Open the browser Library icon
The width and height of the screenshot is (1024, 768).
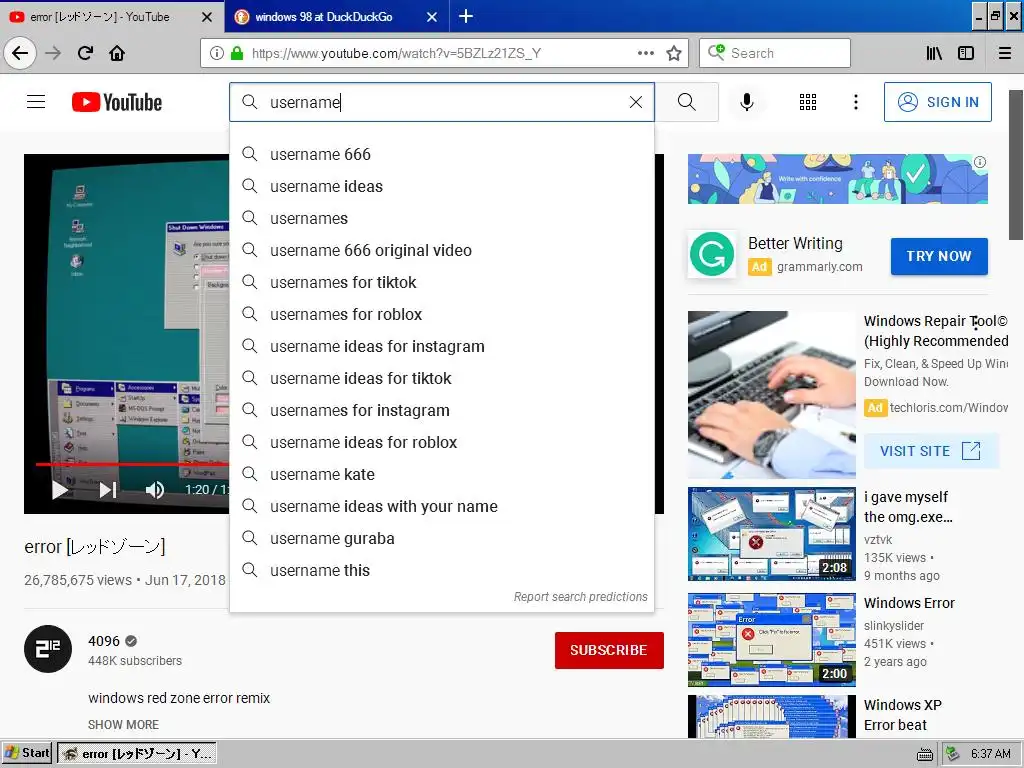[x=934, y=53]
